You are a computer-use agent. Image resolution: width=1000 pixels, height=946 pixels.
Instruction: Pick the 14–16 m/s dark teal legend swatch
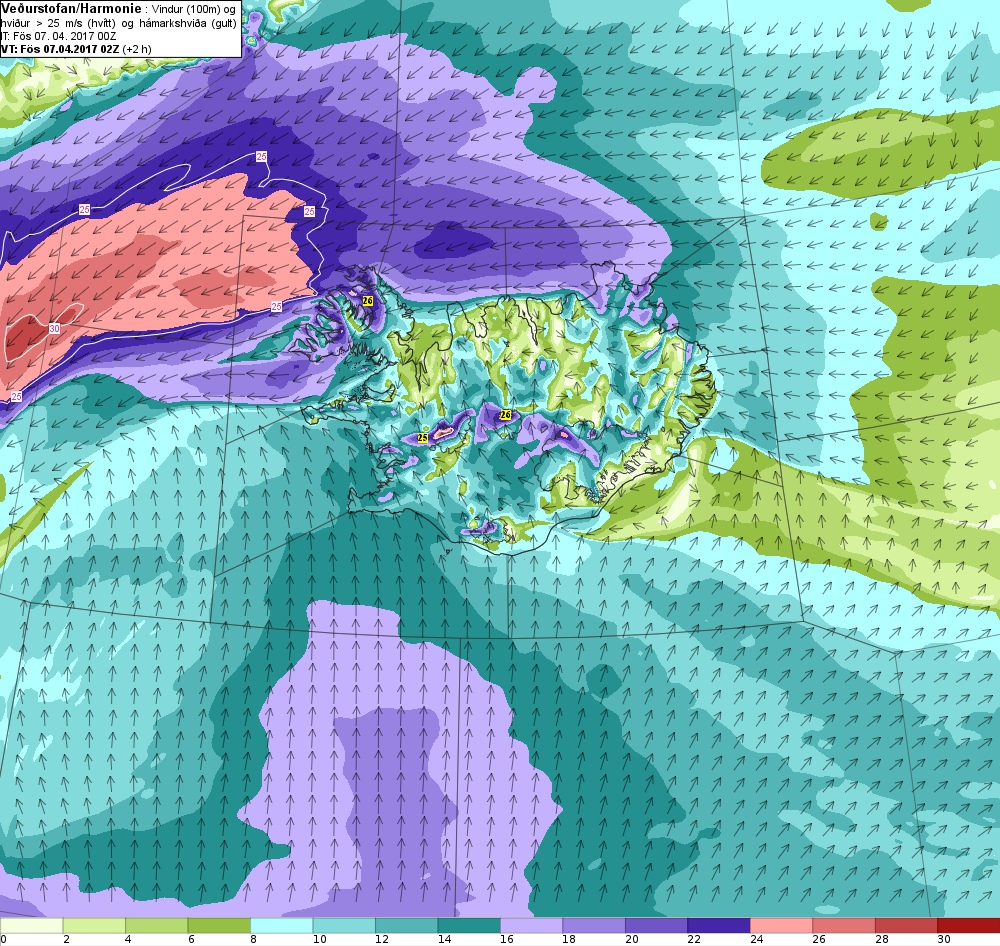pos(469,925)
